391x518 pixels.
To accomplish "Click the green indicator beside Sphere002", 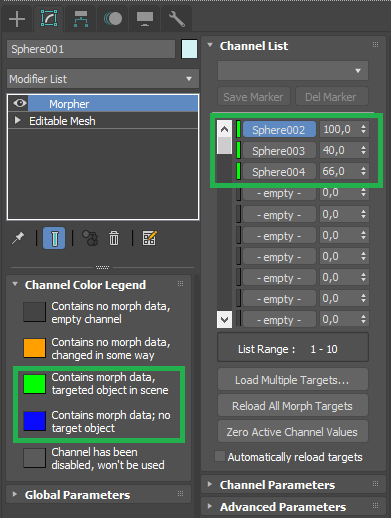I will coord(238,129).
